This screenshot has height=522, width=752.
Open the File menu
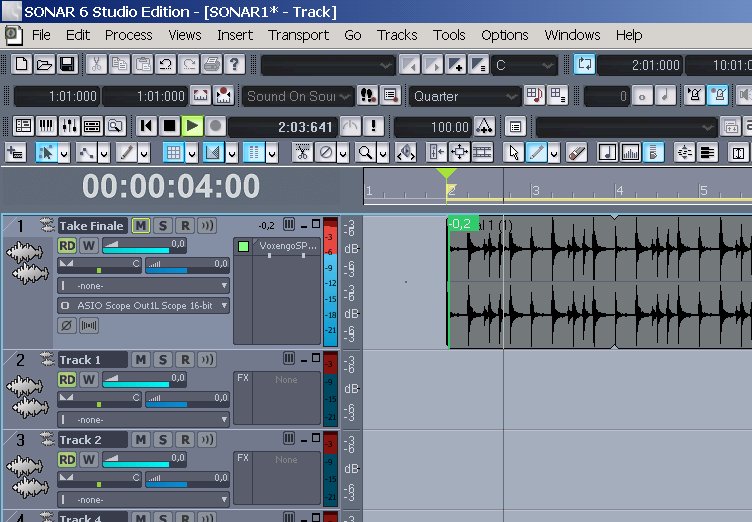(x=41, y=35)
